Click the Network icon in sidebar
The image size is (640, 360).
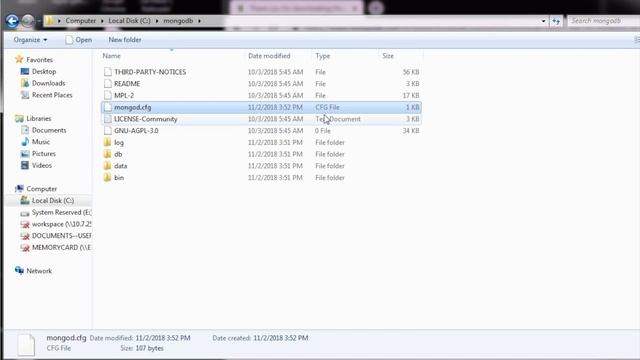point(19,271)
